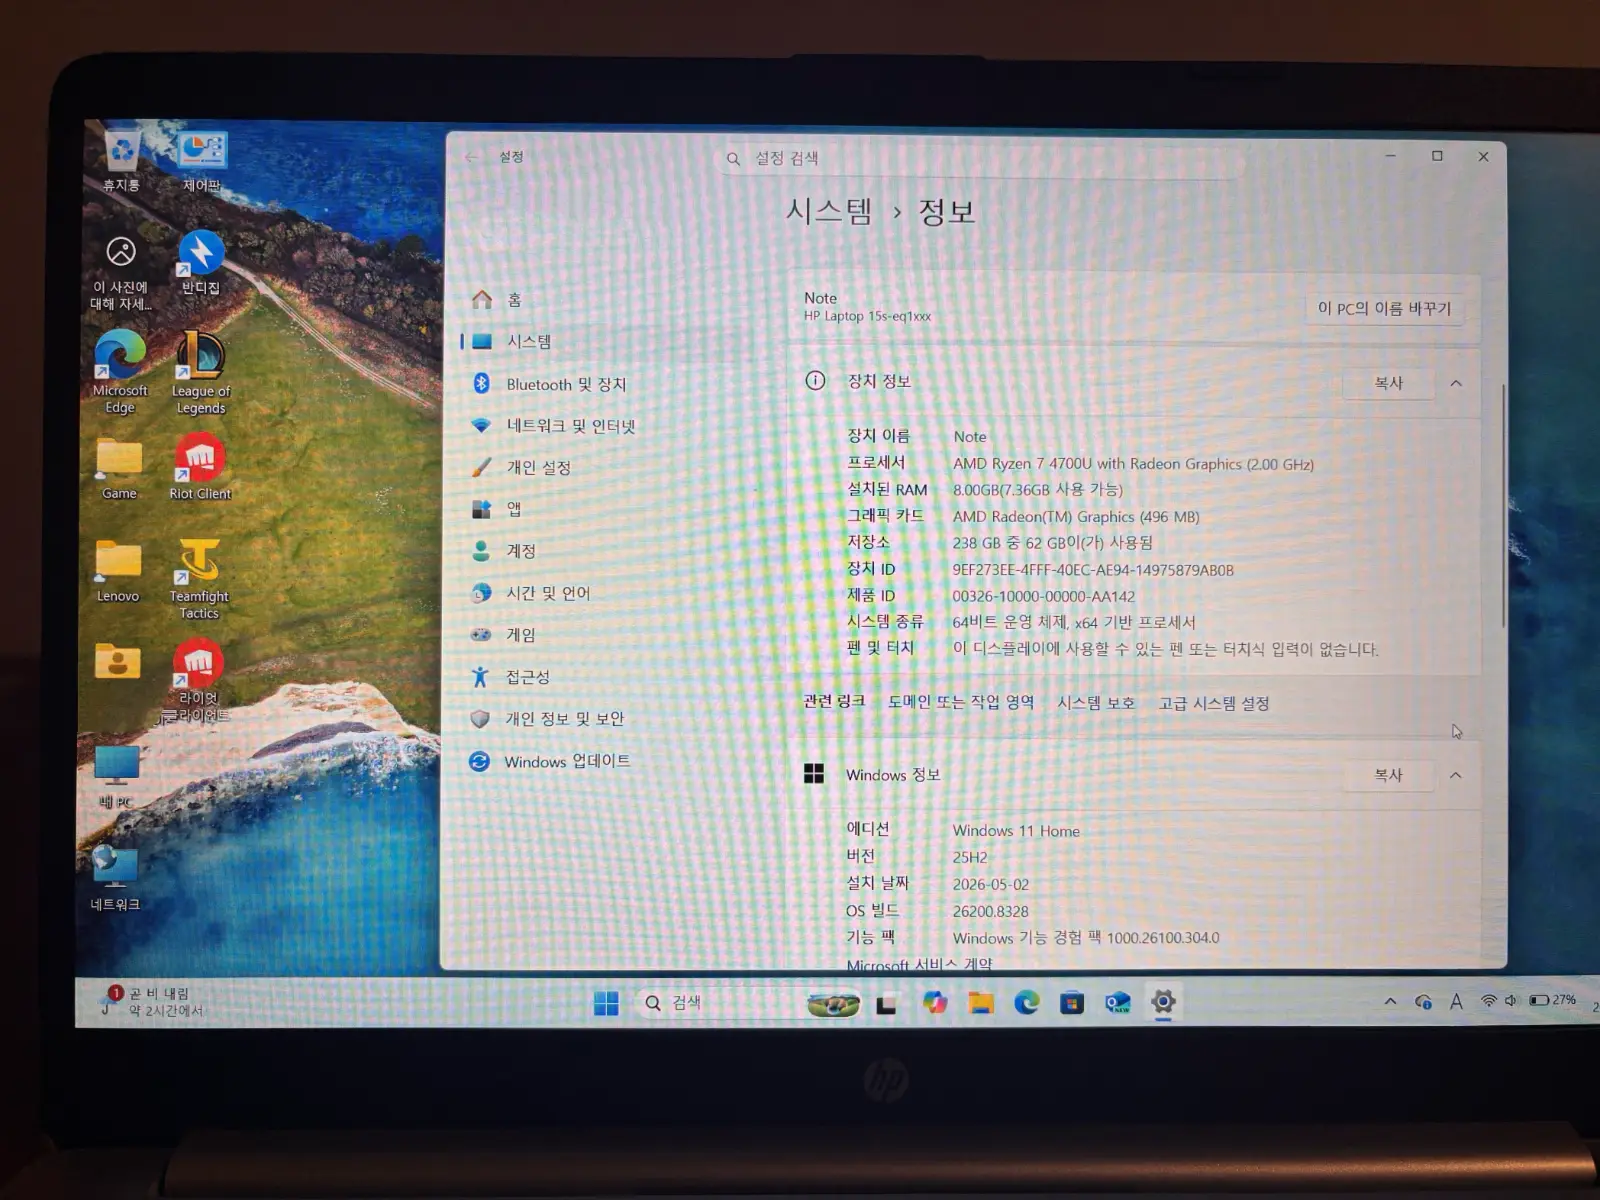Launch Teamfight Tactics from the desktop

click(x=199, y=578)
